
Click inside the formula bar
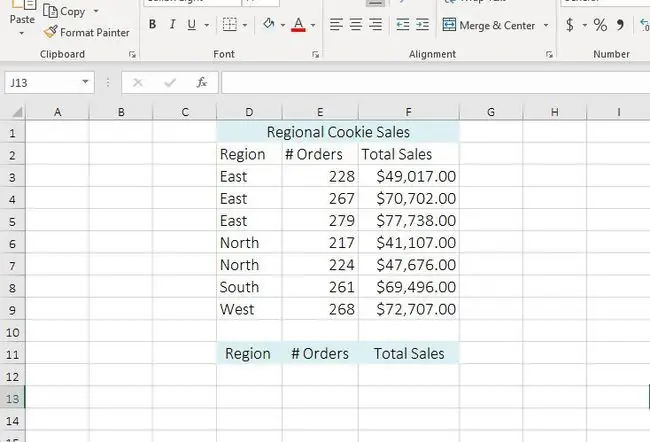(x=435, y=83)
